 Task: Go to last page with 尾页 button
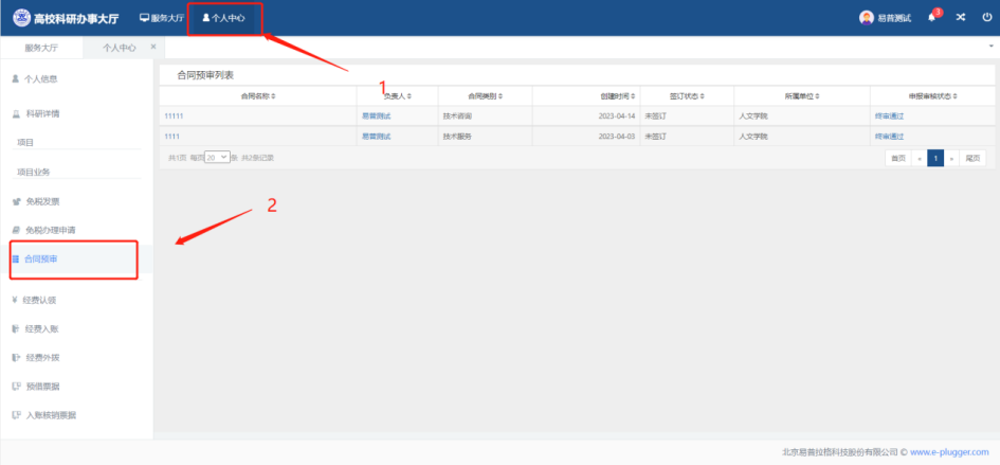point(972,158)
